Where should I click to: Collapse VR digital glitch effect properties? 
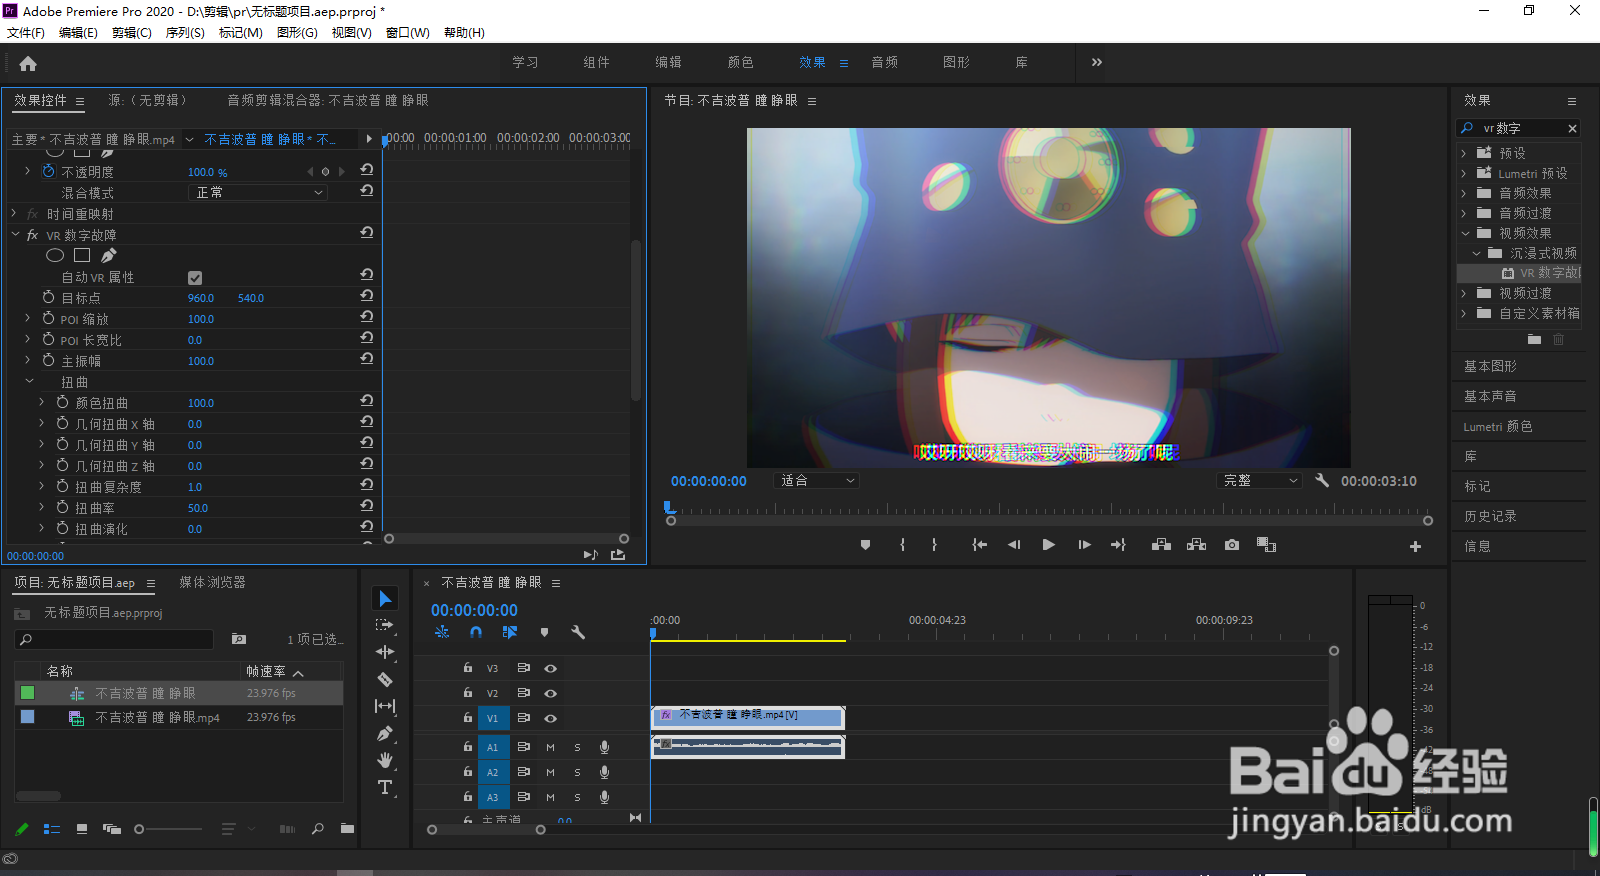point(15,235)
